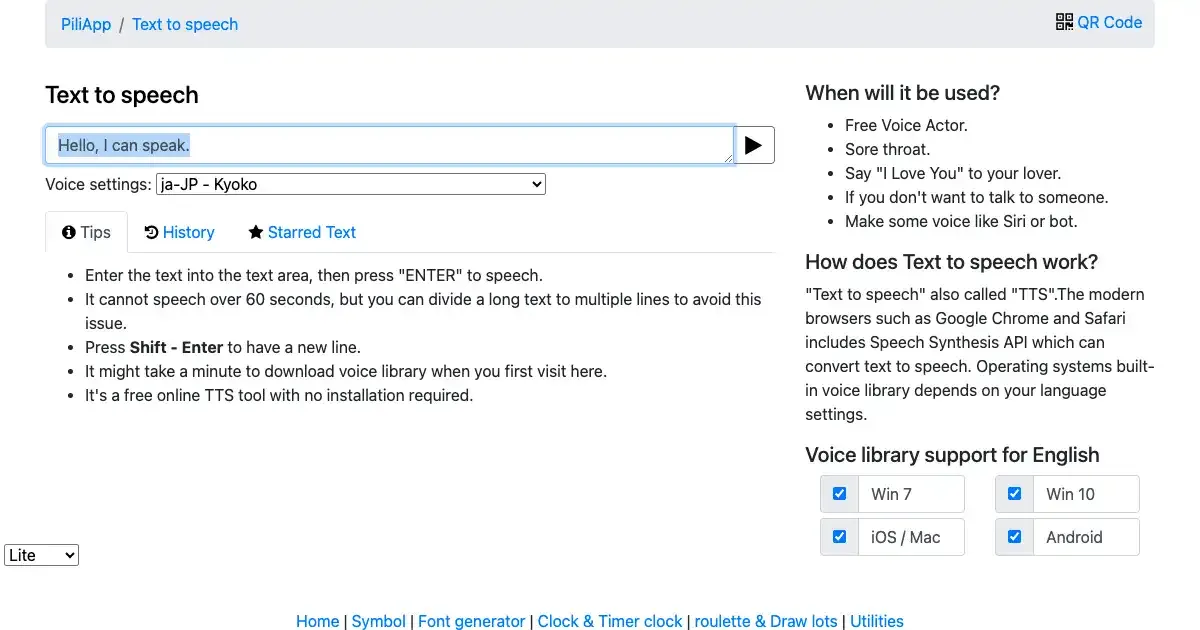Click the info icon on Tips tab
Screen dimensions: 1200x630
(x=69, y=232)
